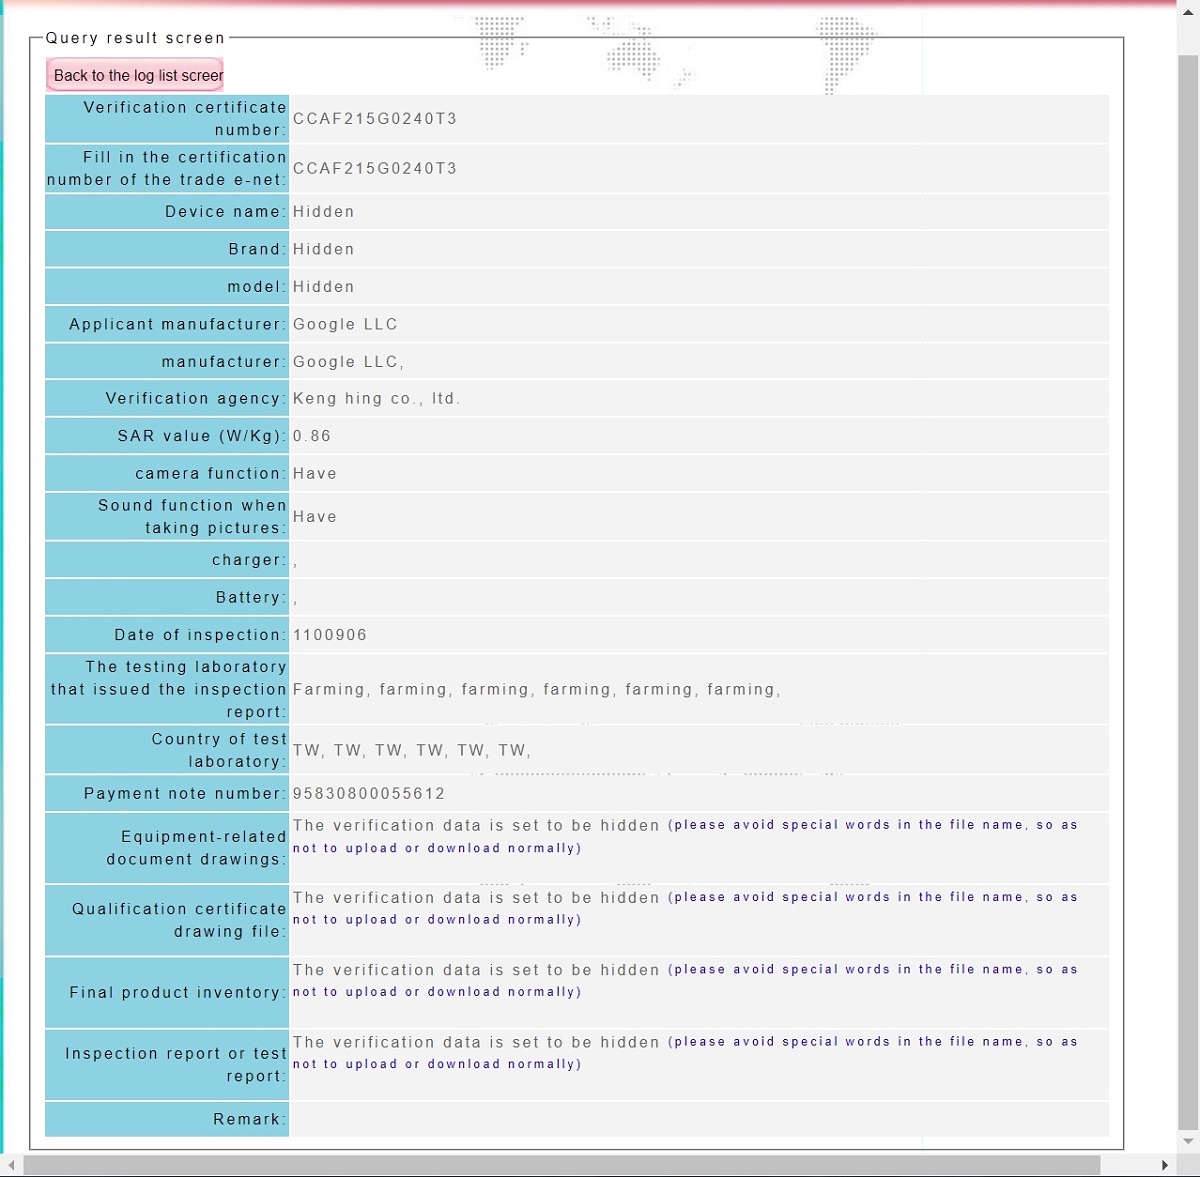Click the Country of test laboratory TW list
Screen dimensions: 1200x1177
coord(411,751)
